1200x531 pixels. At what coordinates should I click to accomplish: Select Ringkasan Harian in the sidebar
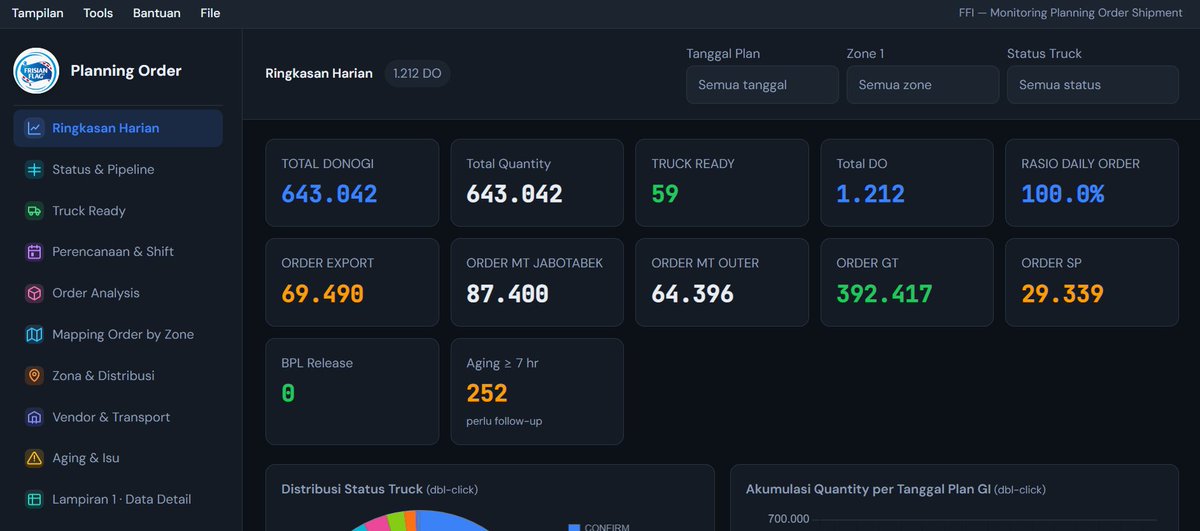(x=118, y=128)
